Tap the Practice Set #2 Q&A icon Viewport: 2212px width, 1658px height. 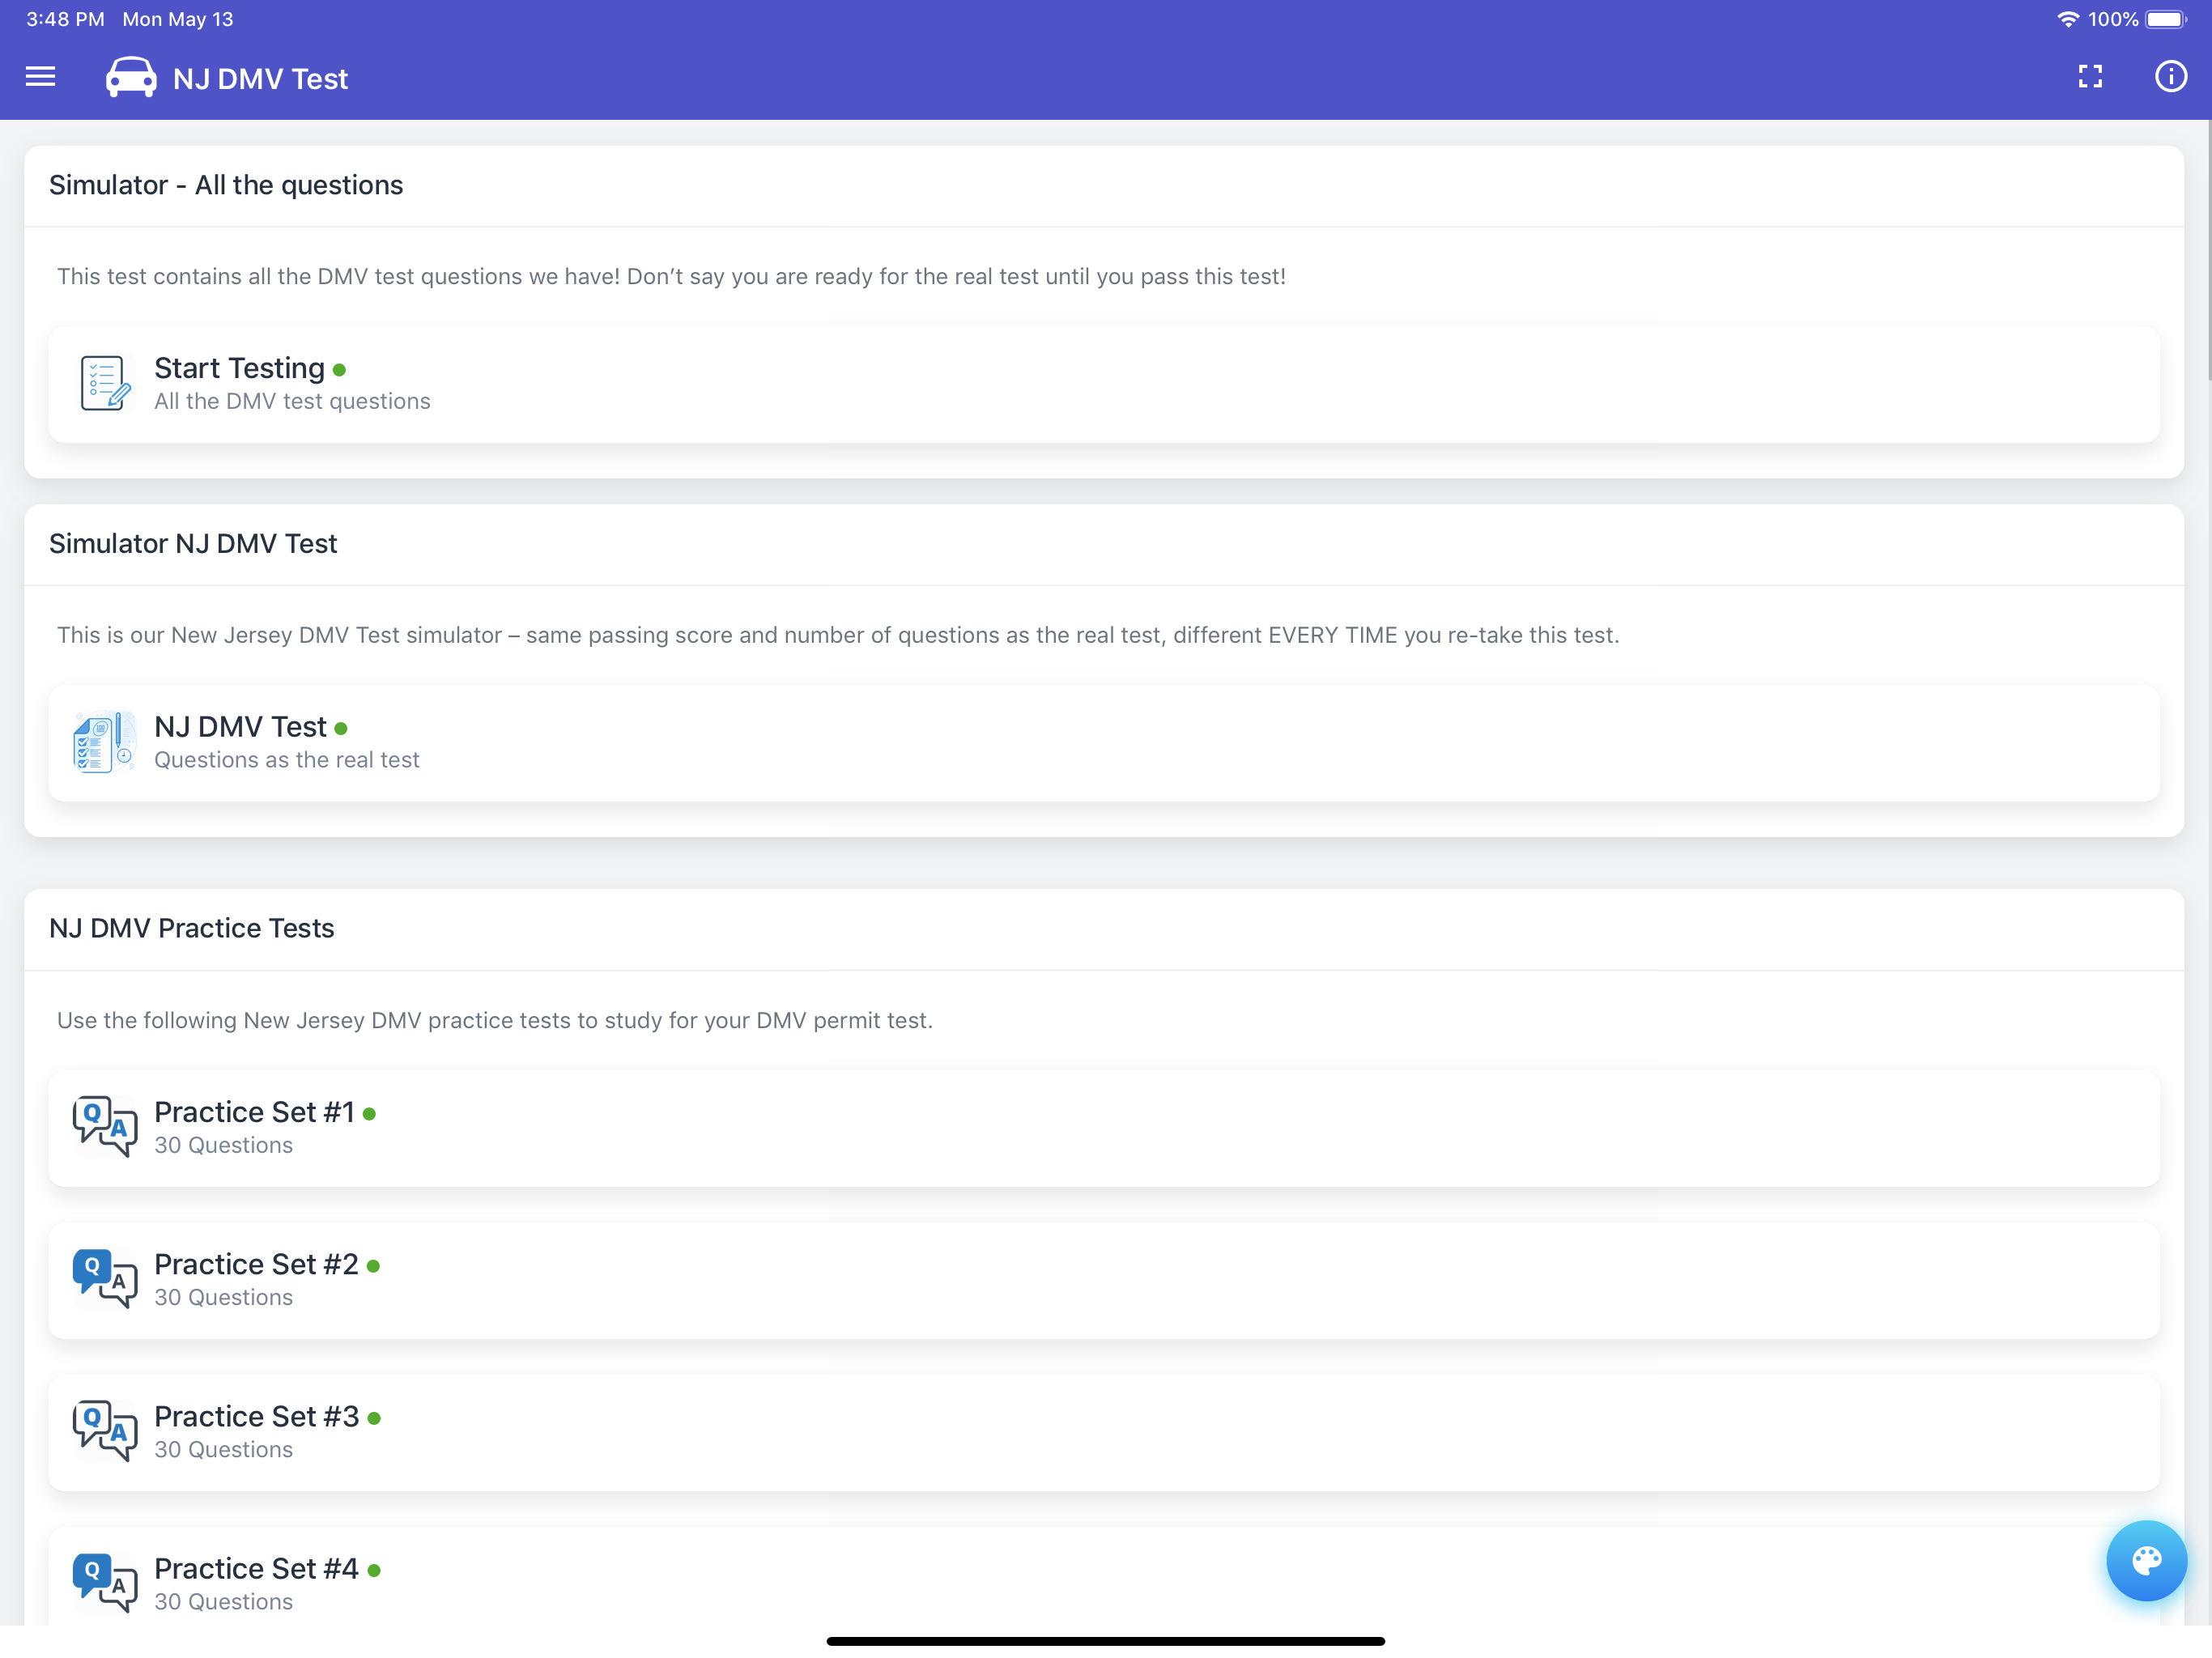pyautogui.click(x=104, y=1278)
